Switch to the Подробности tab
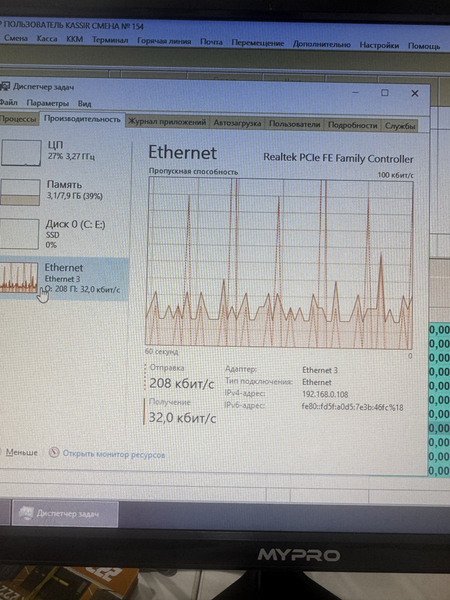This screenshot has height=600, width=450. pyautogui.click(x=352, y=125)
